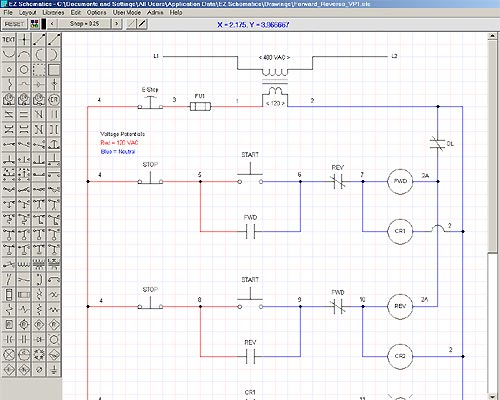Choose the dashed rectangle tool
The image size is (500, 400).
pyautogui.click(x=39, y=70)
